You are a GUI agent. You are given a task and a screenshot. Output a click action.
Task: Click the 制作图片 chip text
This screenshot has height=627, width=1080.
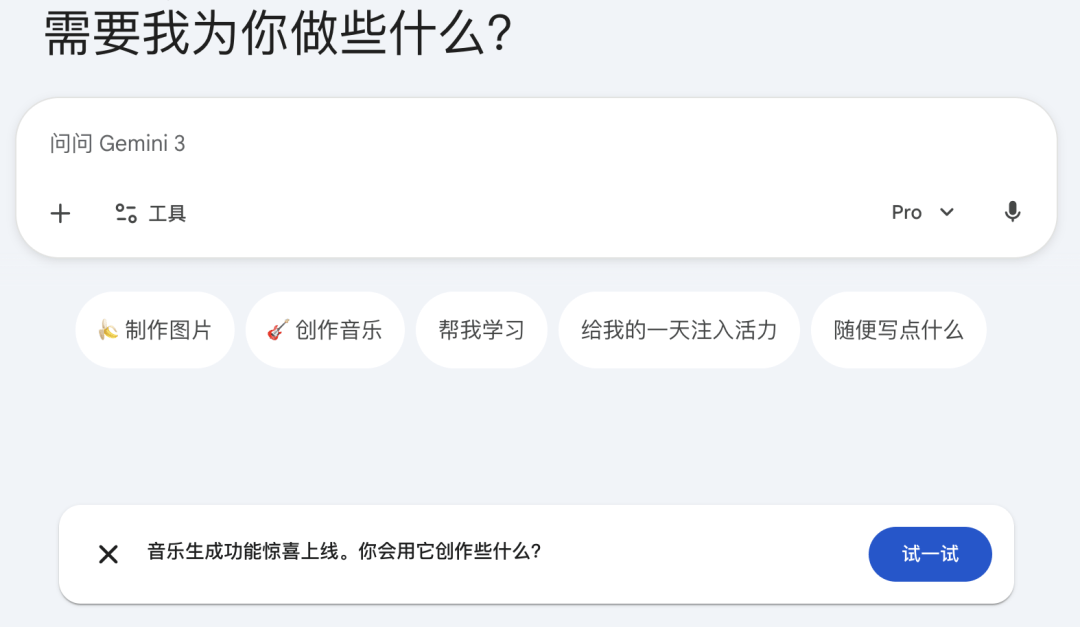(168, 330)
